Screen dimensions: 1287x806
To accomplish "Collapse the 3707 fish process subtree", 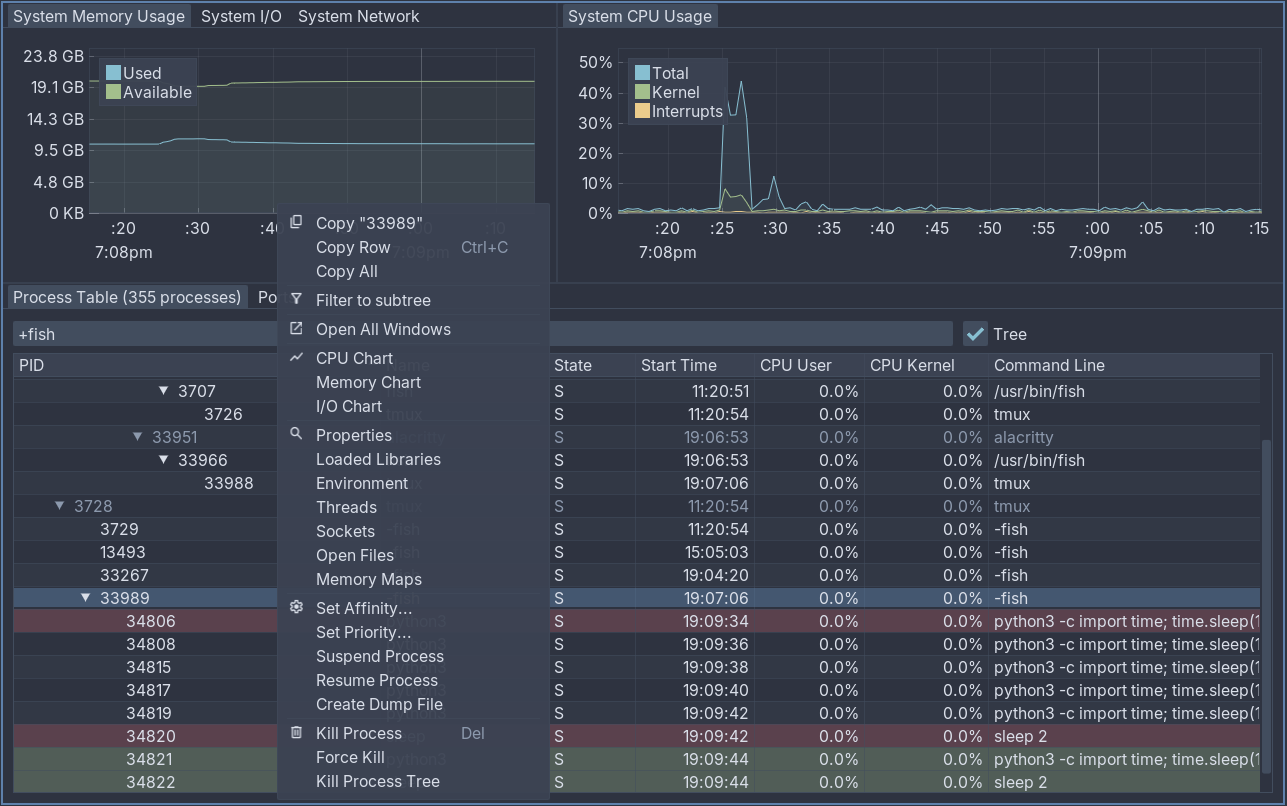I will [x=164, y=391].
